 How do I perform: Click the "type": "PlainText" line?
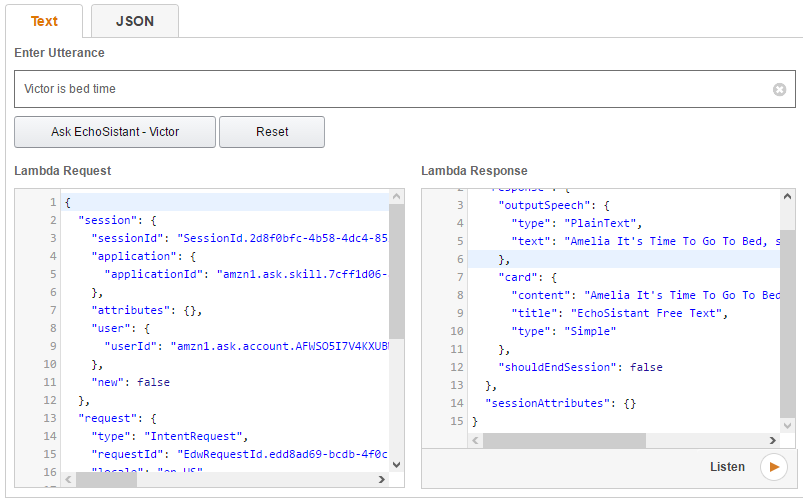point(577,223)
